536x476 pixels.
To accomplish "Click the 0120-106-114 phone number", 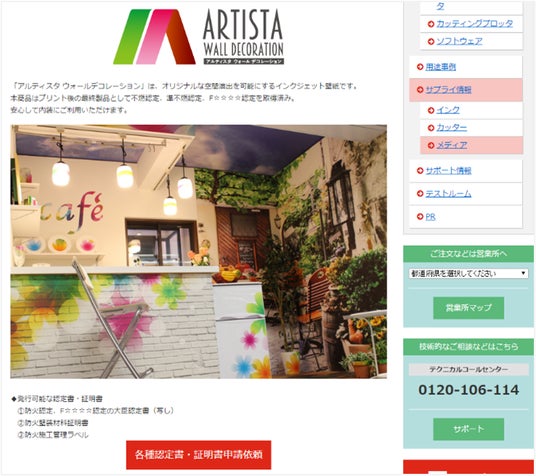I will [468, 390].
